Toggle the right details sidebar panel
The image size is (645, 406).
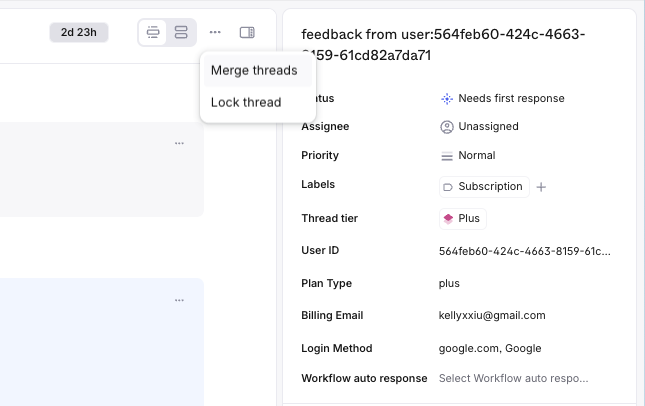[x=247, y=32]
